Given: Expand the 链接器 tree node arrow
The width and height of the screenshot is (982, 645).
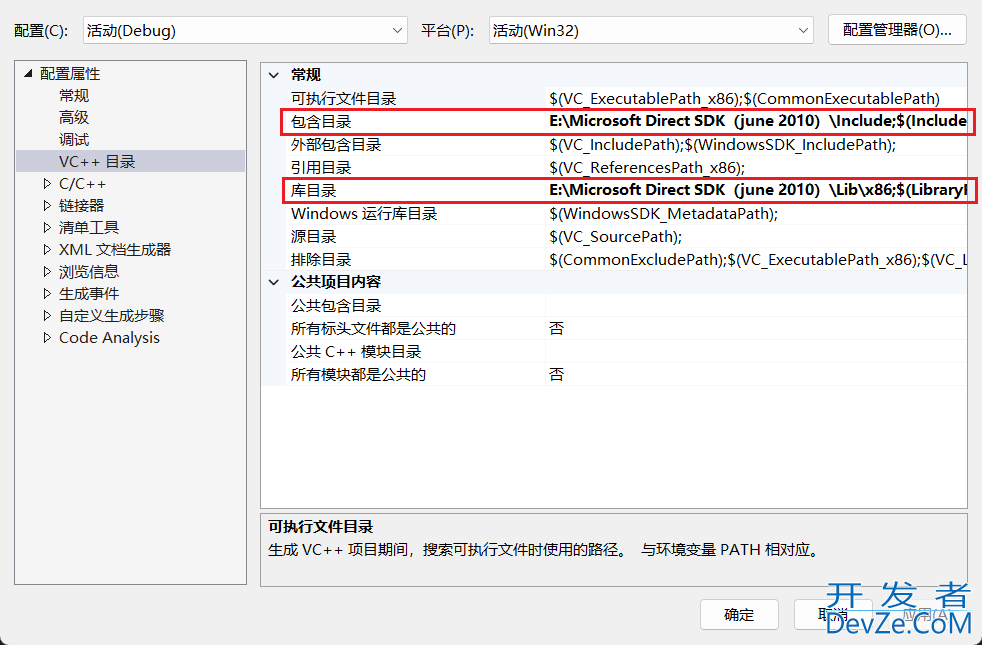Looking at the screenshot, I should click(x=47, y=205).
